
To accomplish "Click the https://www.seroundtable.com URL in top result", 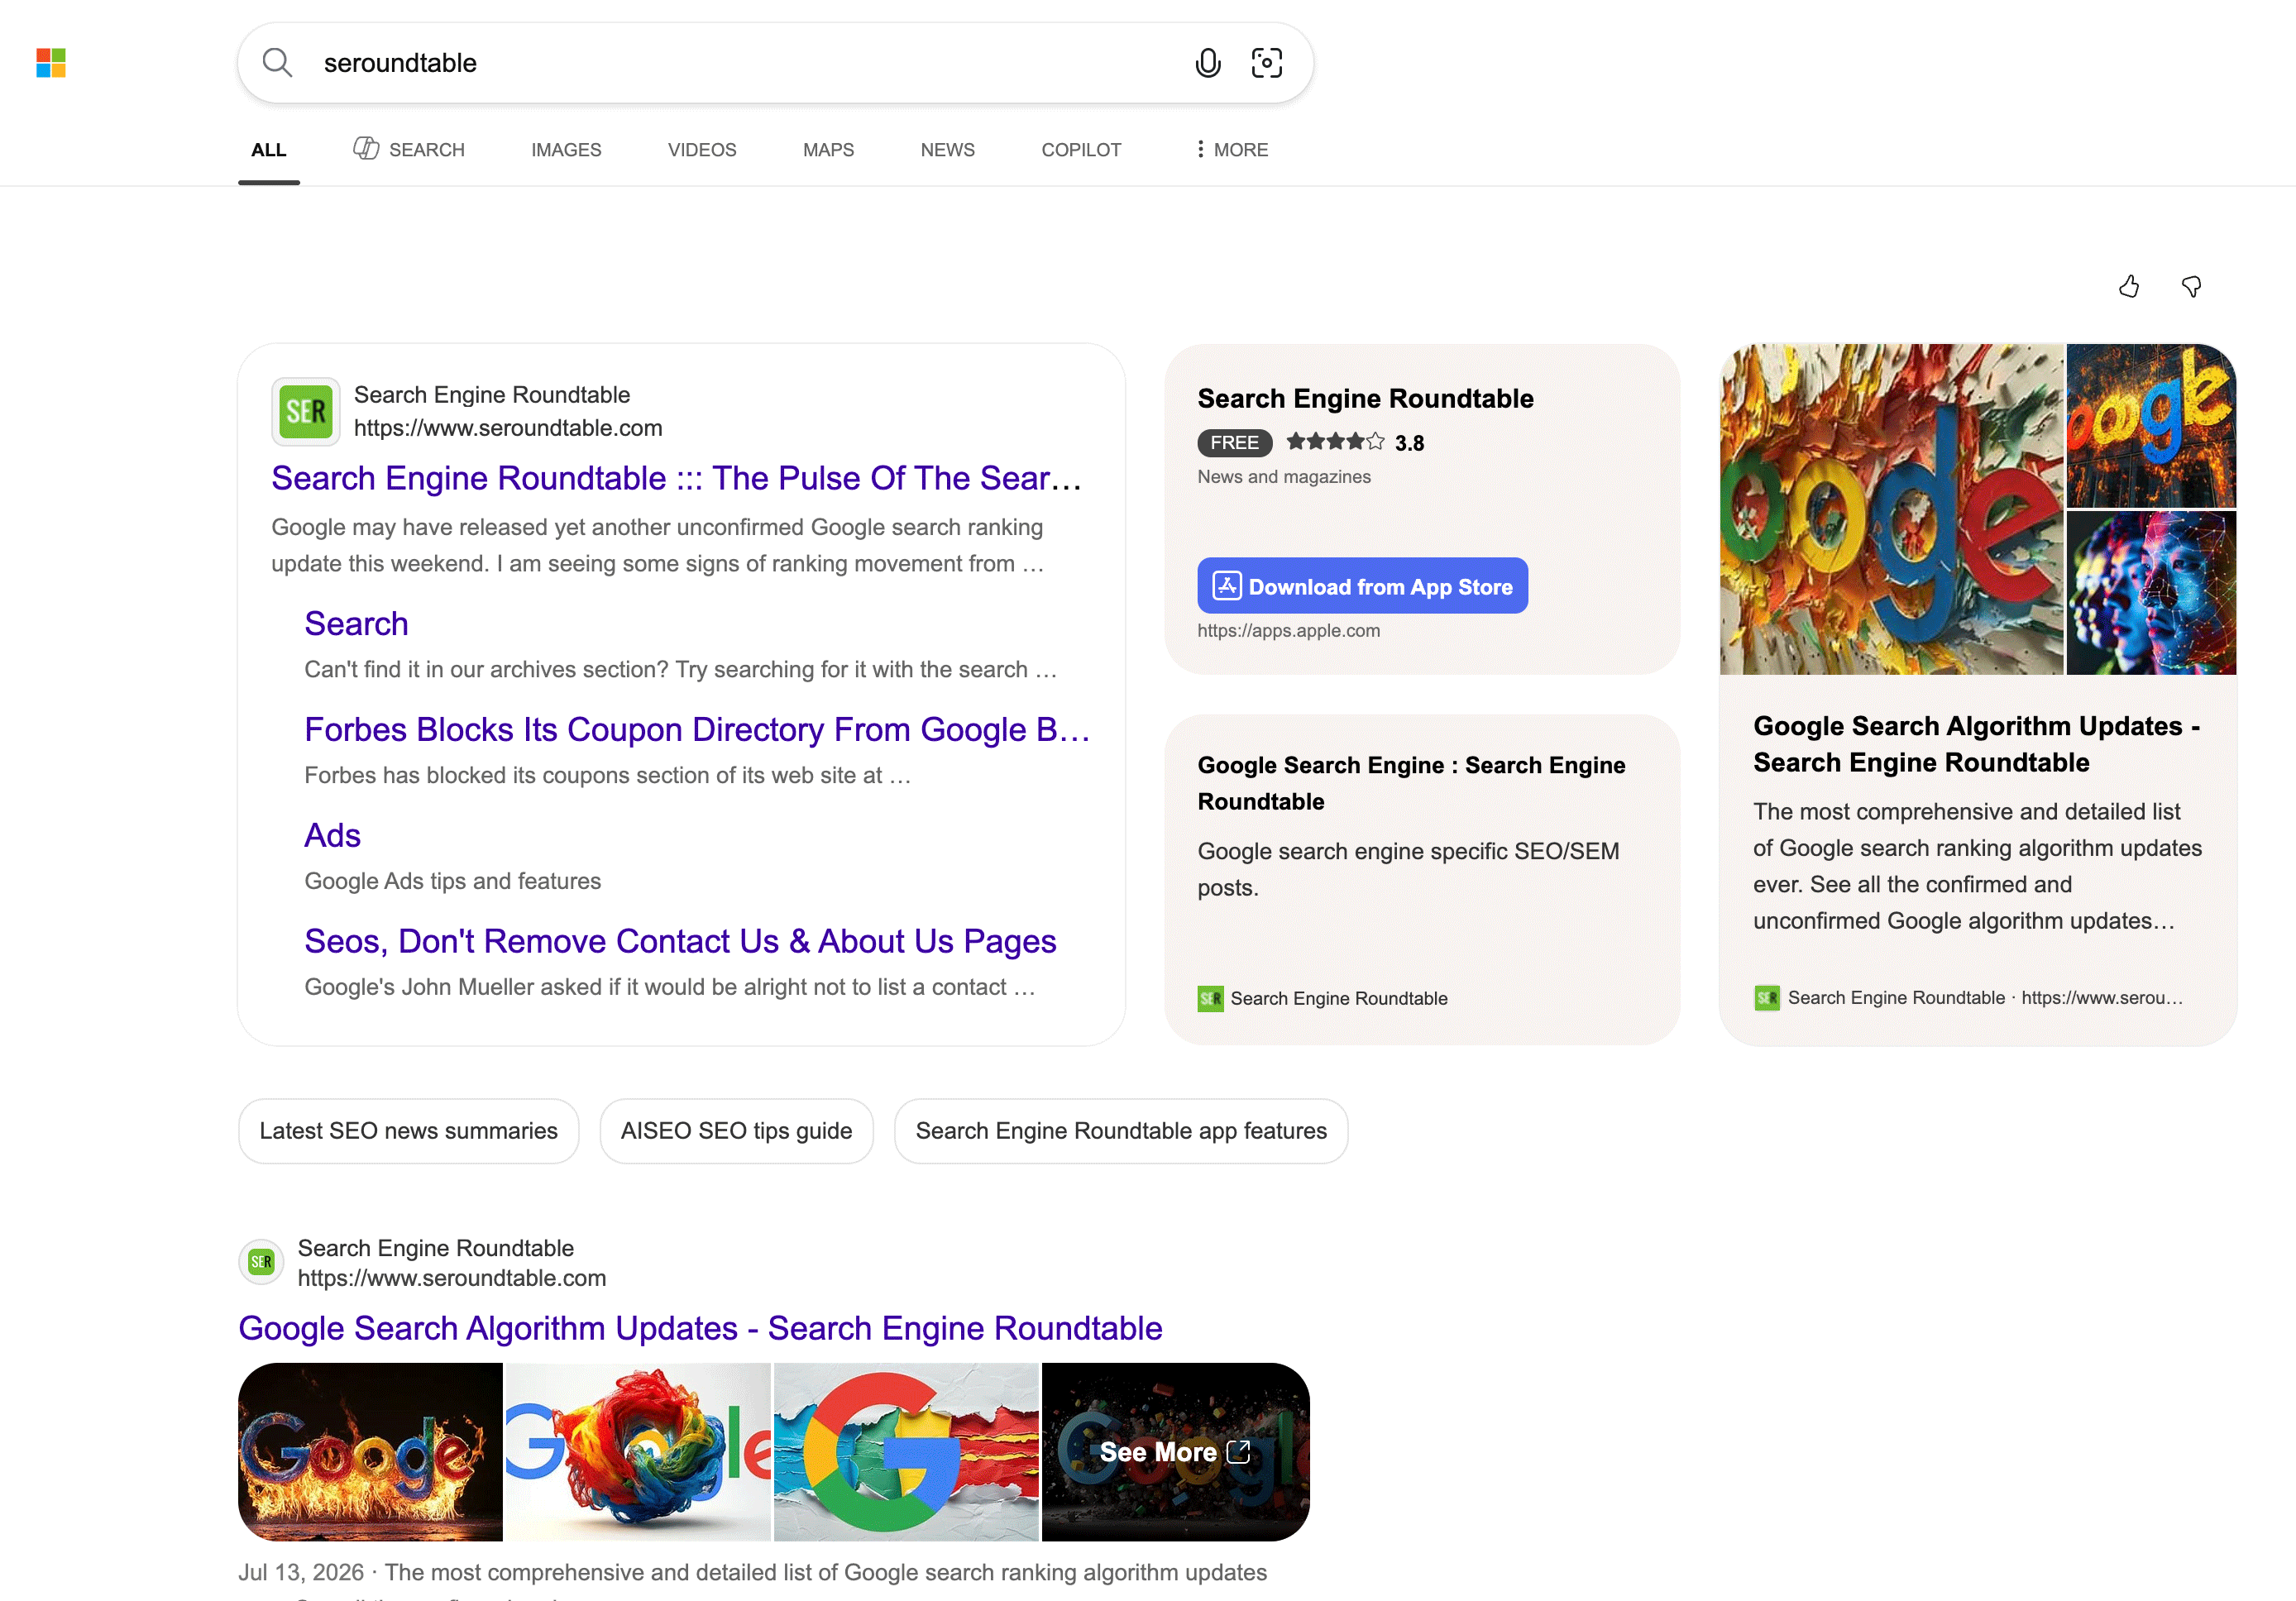I will [508, 428].
